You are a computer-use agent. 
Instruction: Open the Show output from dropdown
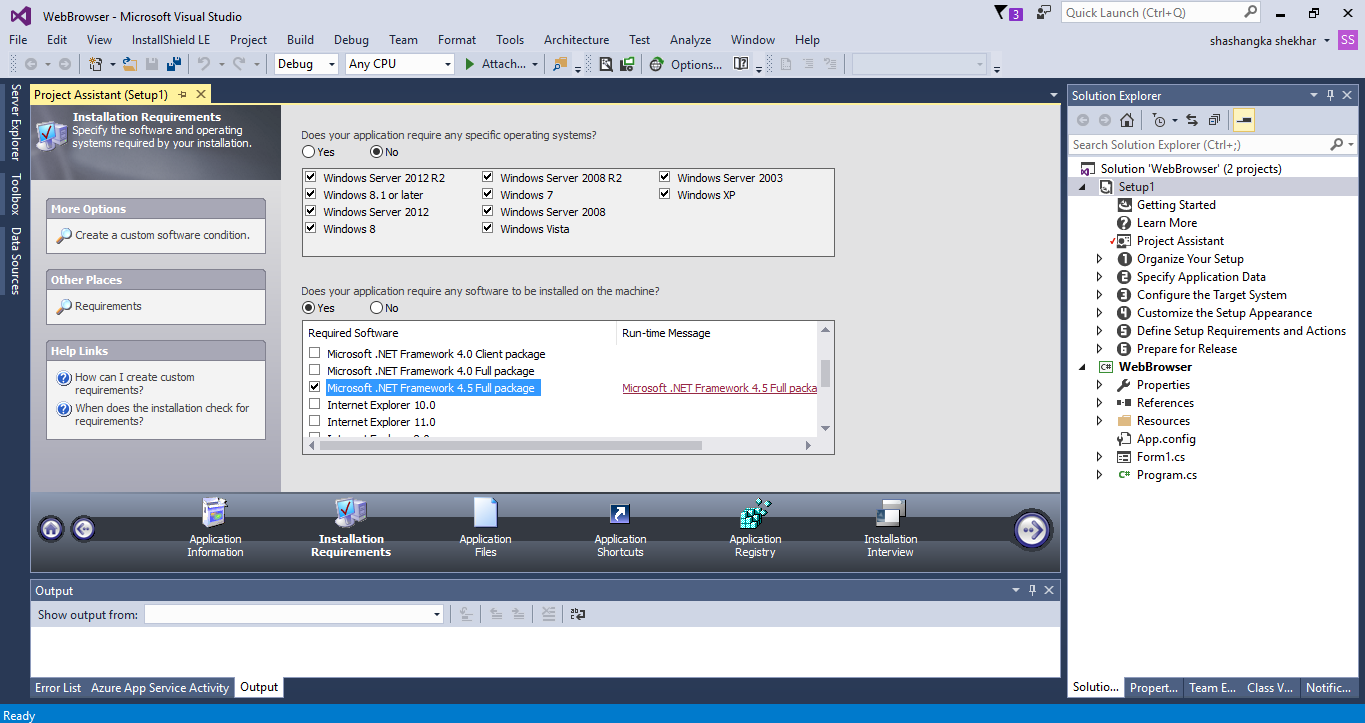point(294,614)
